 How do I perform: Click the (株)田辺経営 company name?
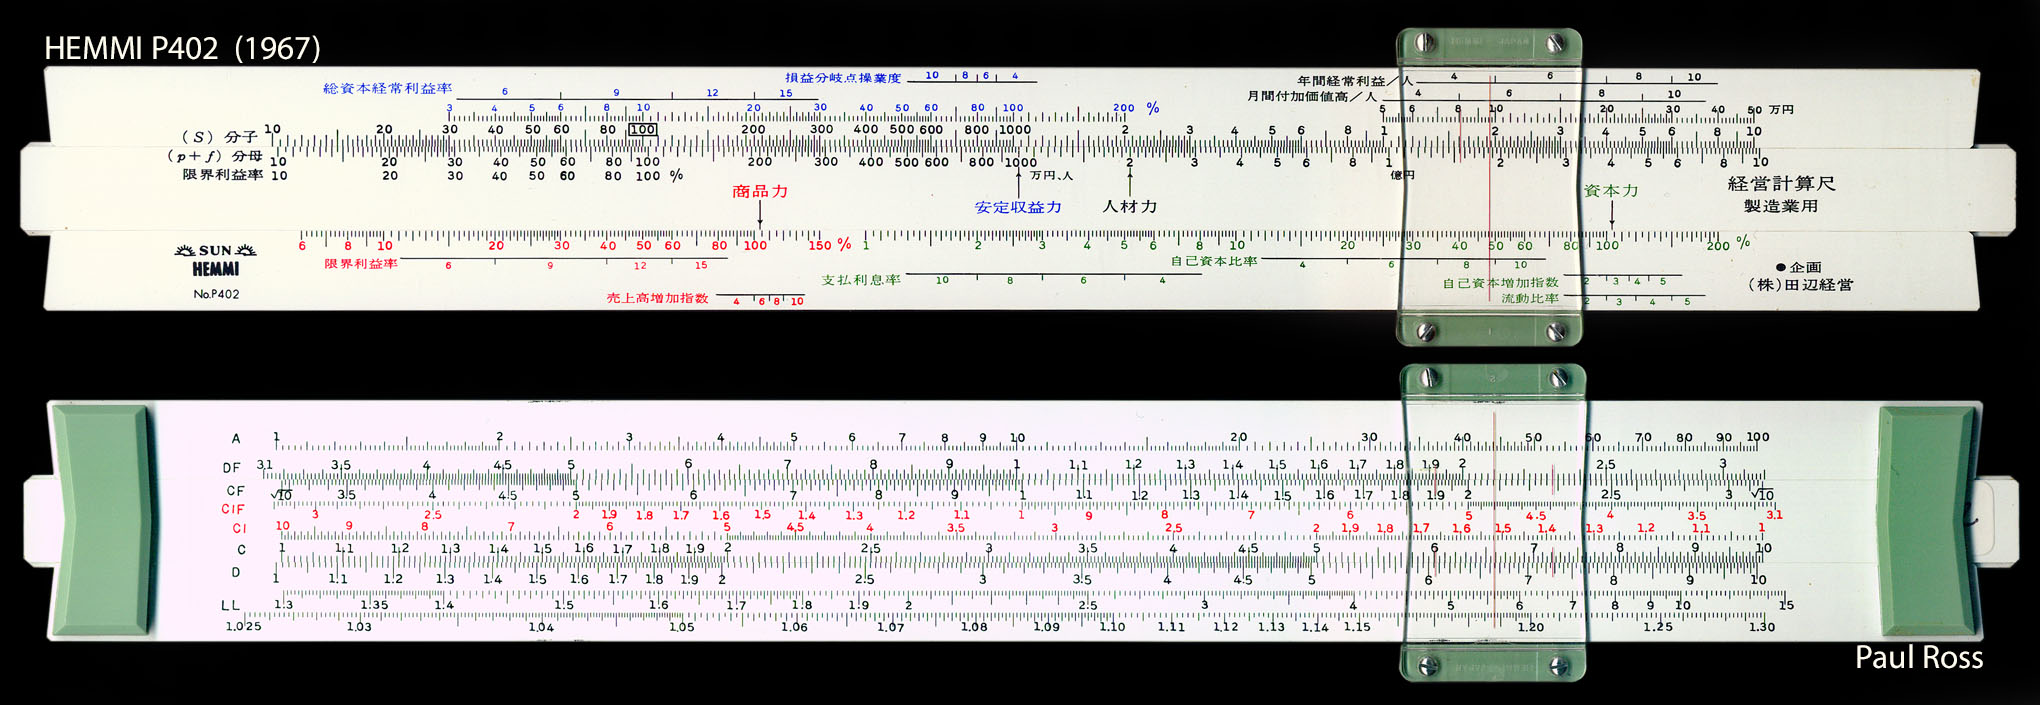pyautogui.click(x=1800, y=285)
